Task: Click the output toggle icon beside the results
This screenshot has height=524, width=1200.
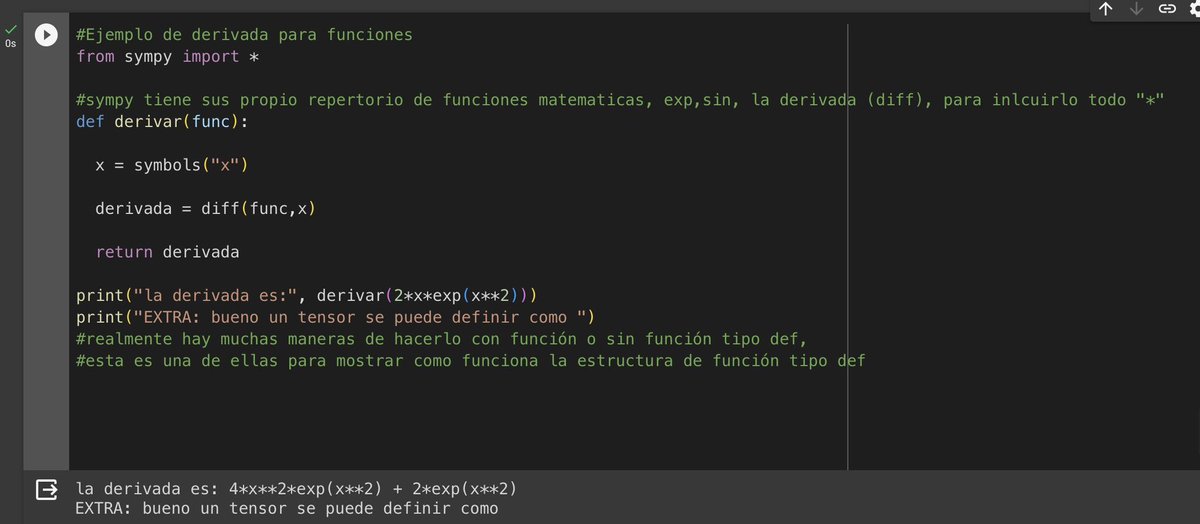Action: 46,489
